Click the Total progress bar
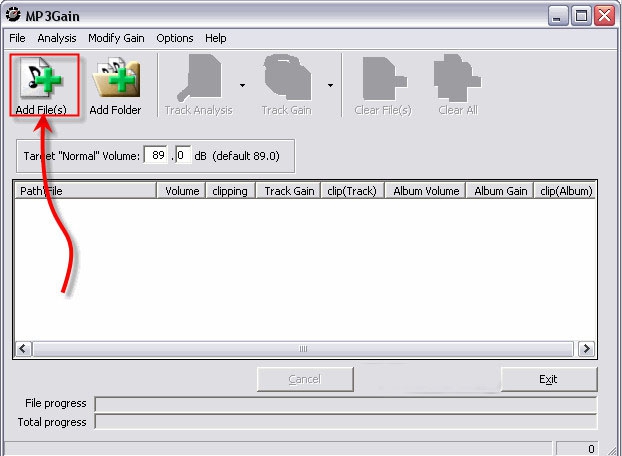 pyautogui.click(x=346, y=422)
